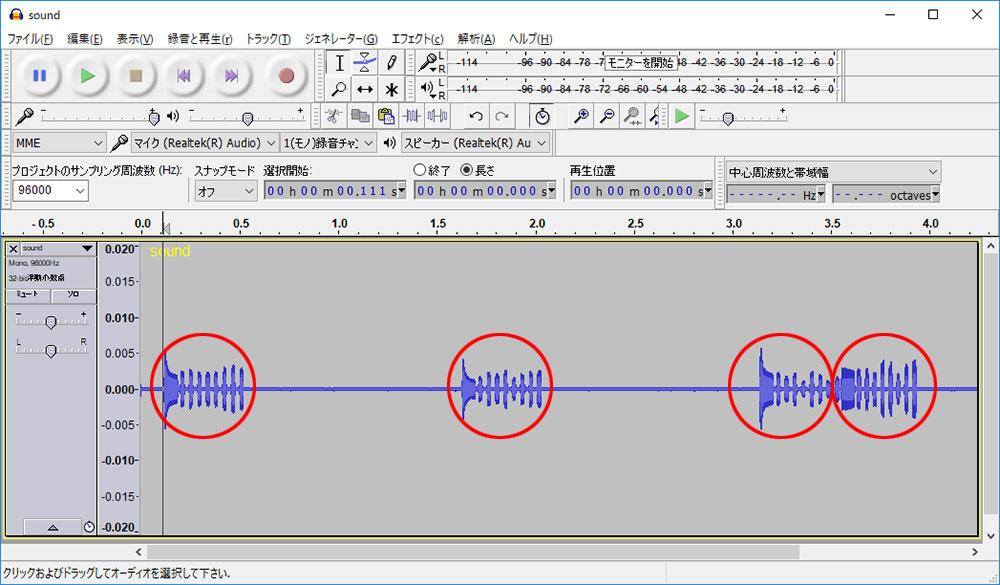This screenshot has height=585, width=1000.
Task: Select the Draw (pencil) tool
Action: [x=392, y=63]
